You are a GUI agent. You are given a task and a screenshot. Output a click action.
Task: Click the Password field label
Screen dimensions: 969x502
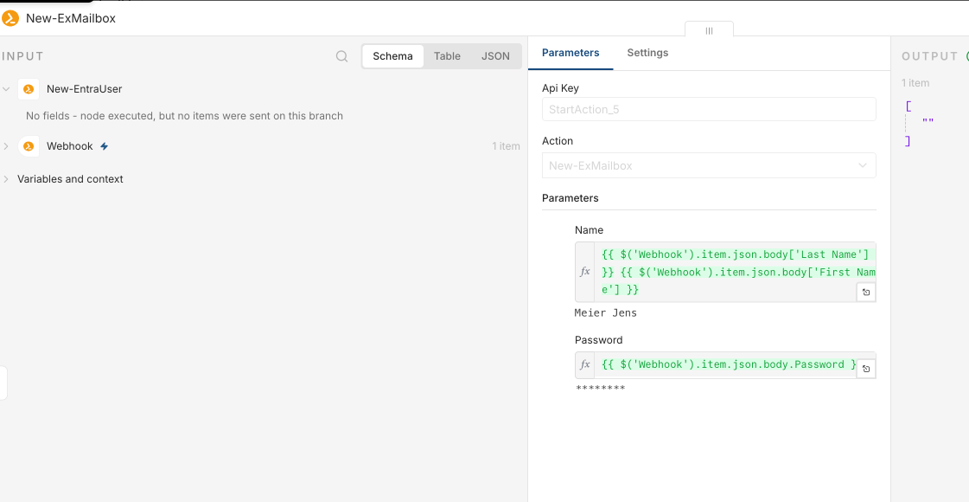[598, 340]
